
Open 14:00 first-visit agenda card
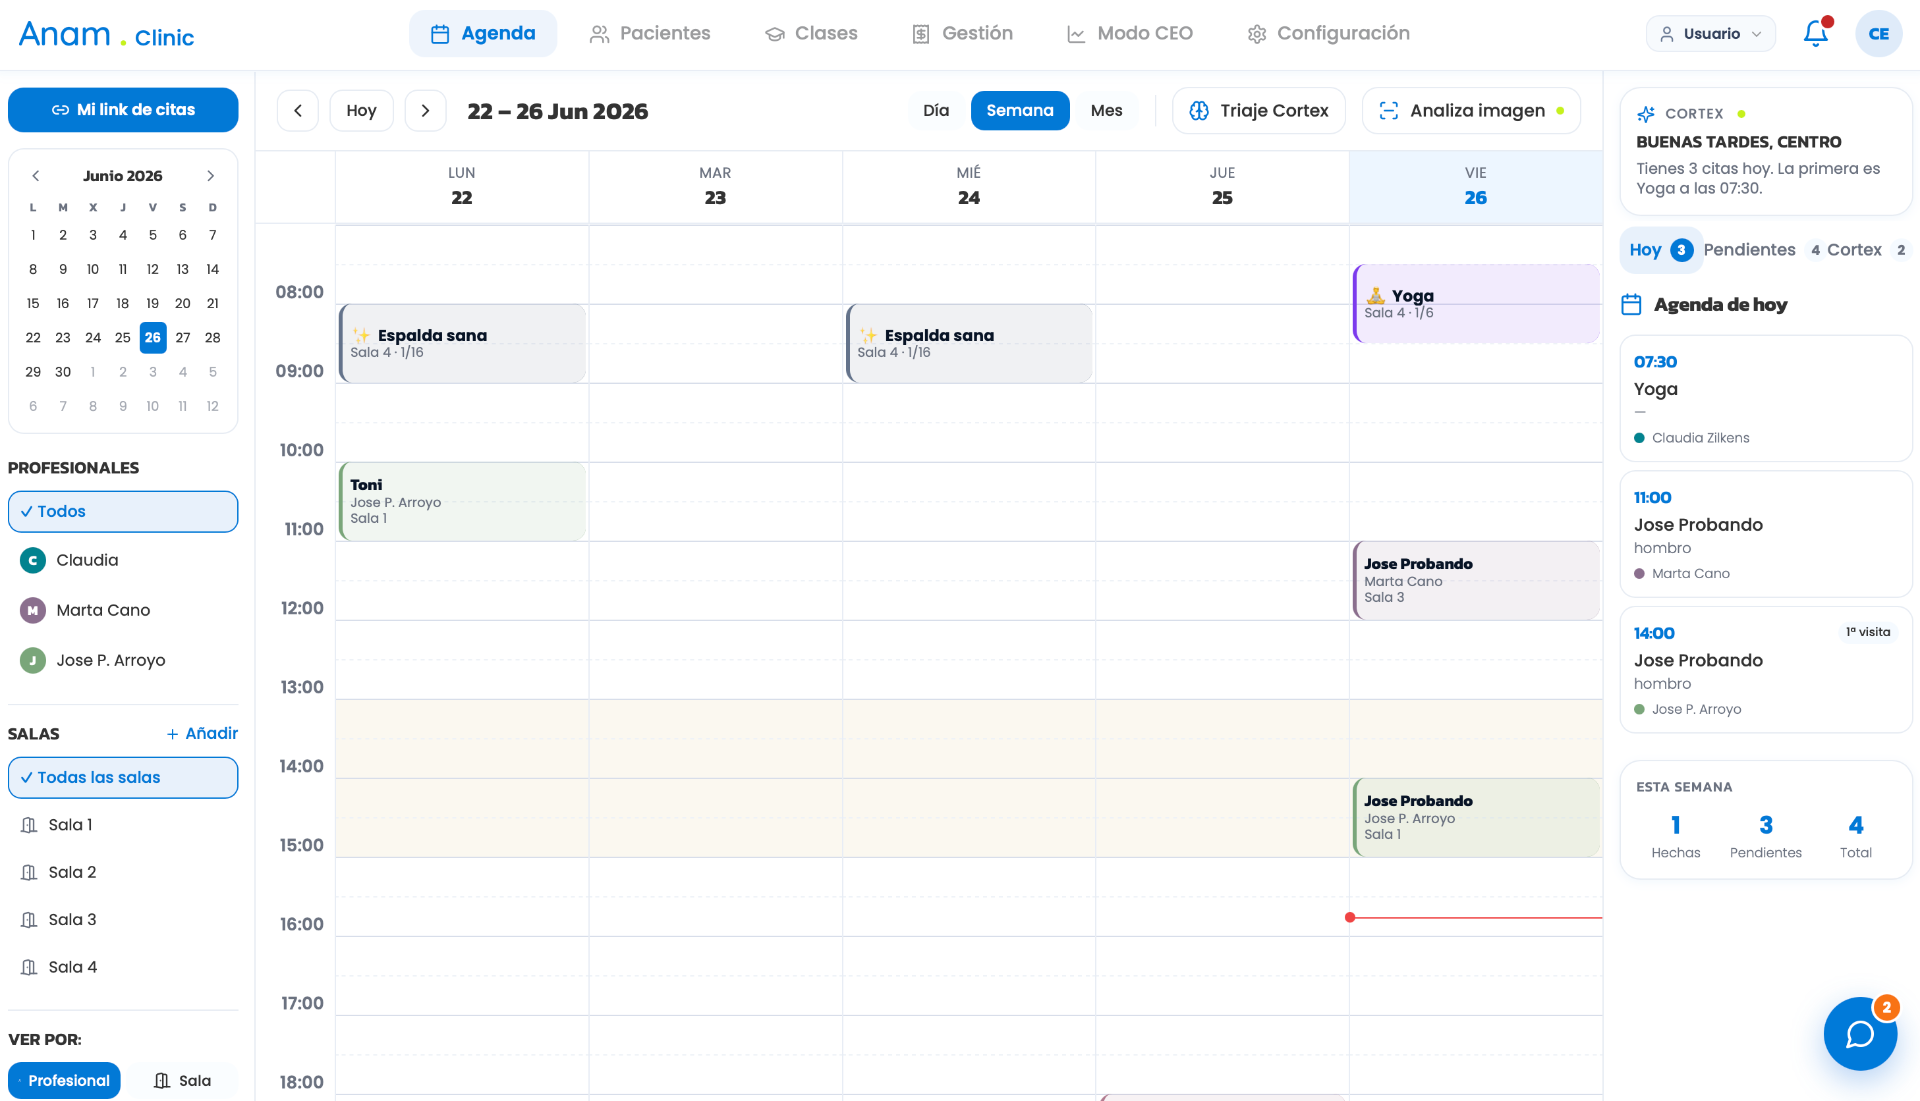[x=1766, y=671]
